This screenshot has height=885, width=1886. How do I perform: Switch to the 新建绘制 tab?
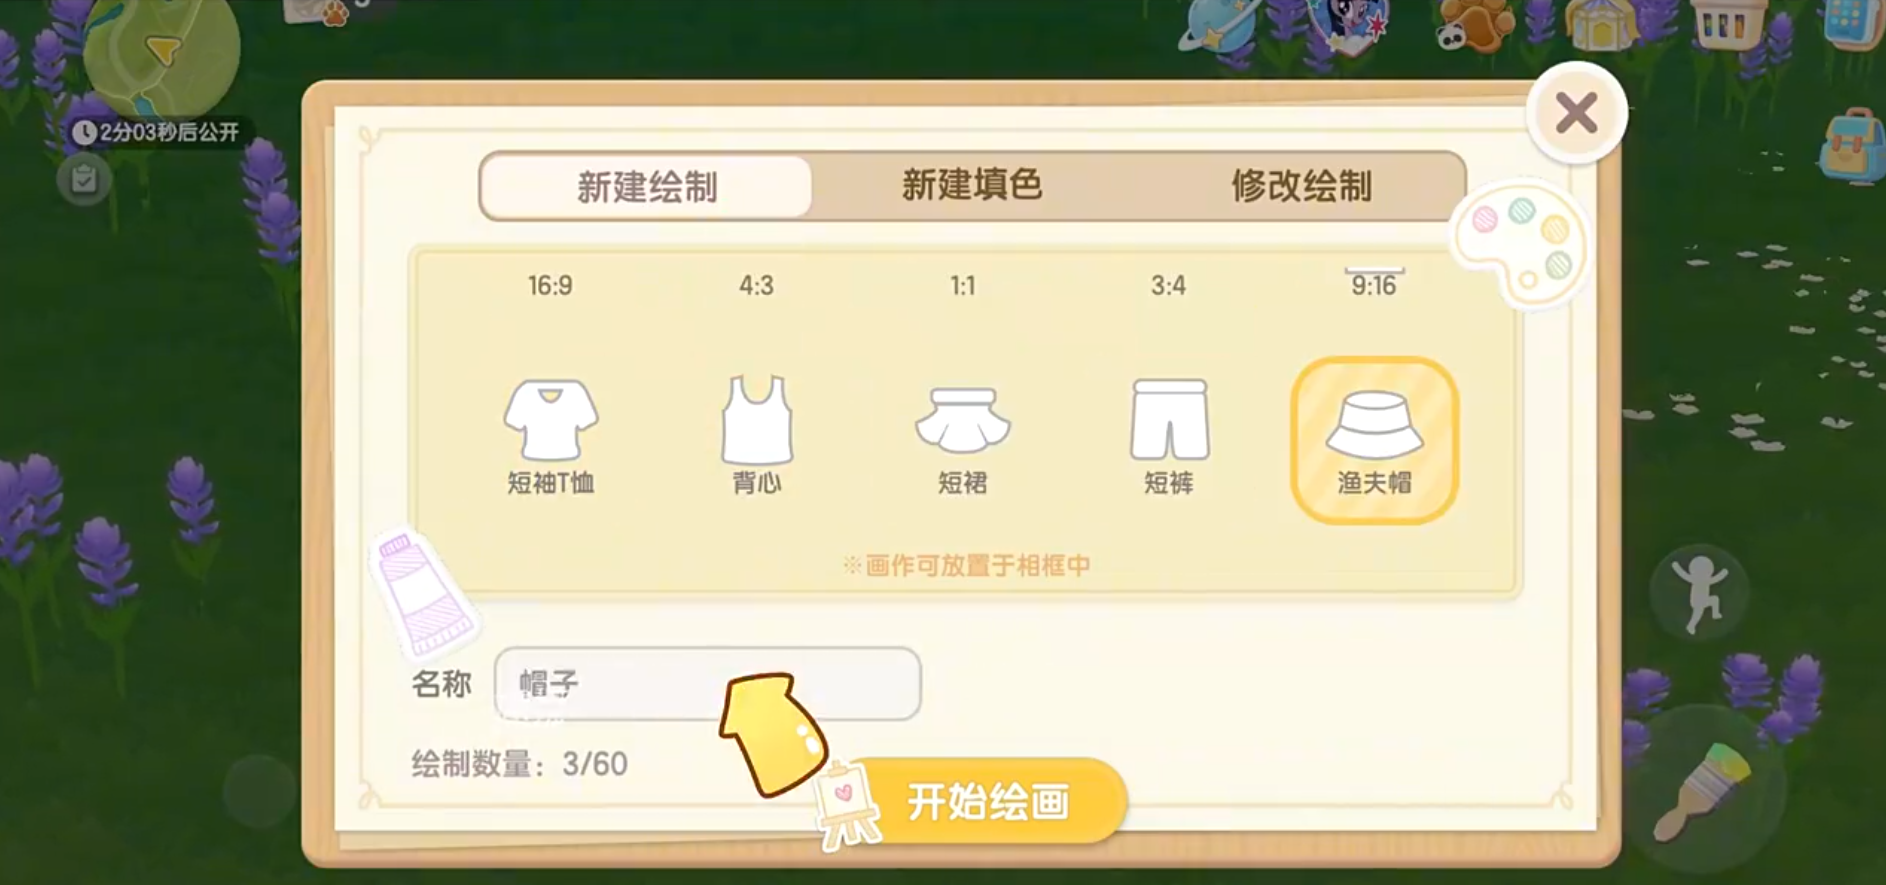(x=647, y=187)
